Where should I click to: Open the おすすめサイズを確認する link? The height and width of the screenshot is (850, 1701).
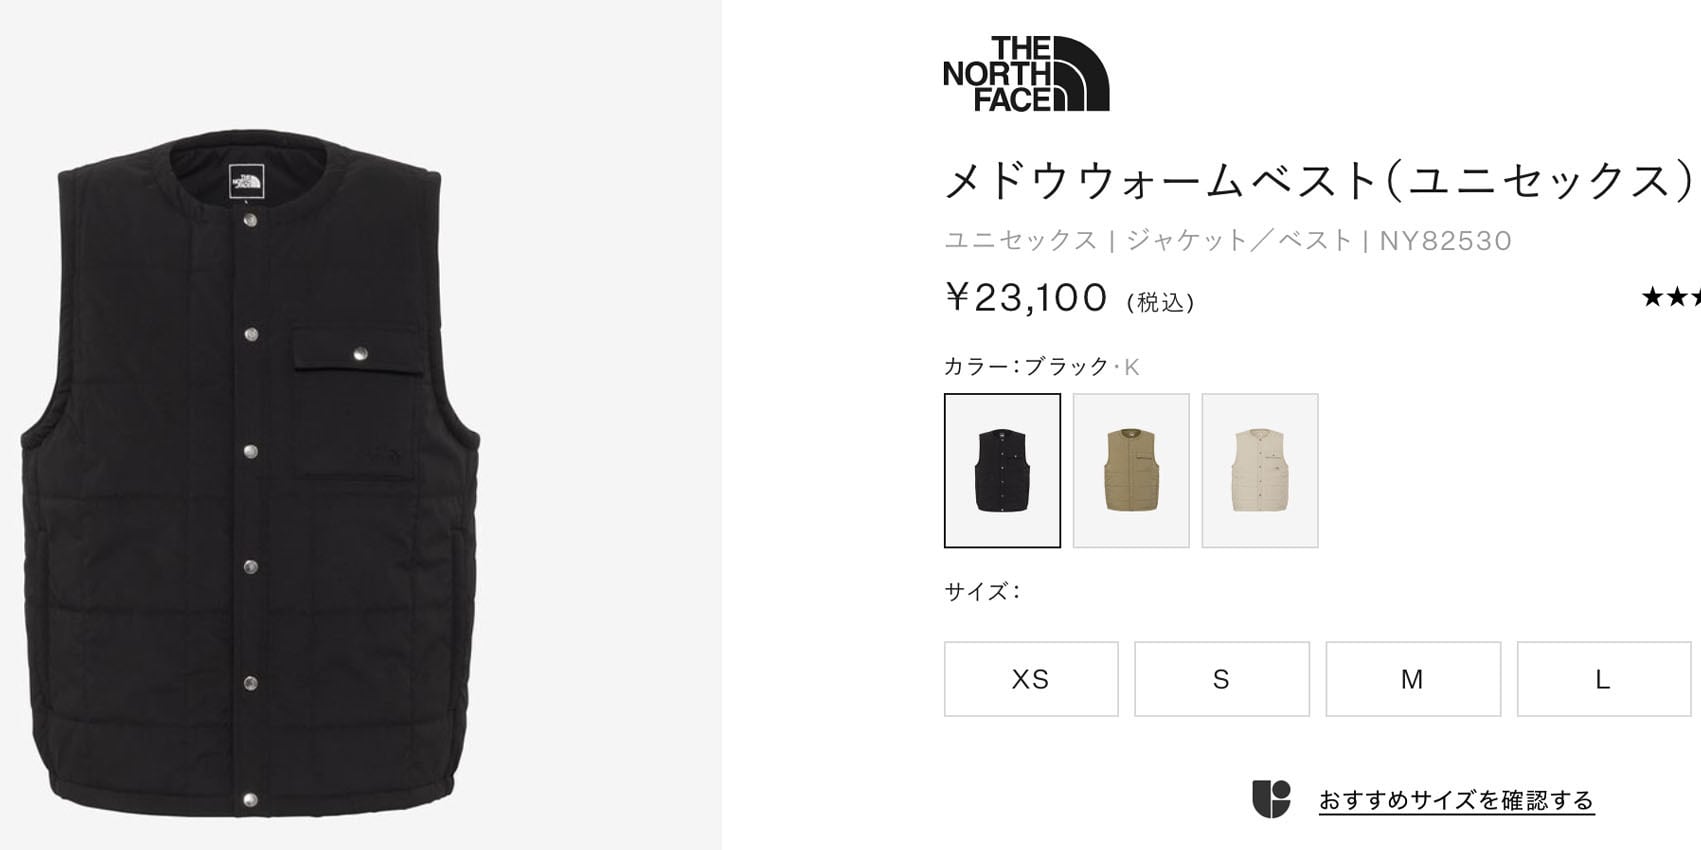coord(1456,800)
